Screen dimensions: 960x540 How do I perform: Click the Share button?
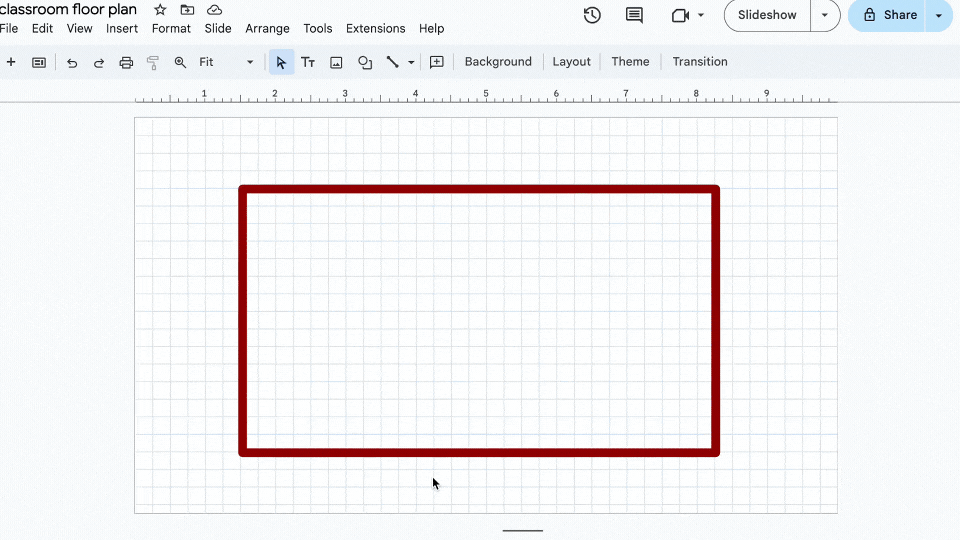888,15
